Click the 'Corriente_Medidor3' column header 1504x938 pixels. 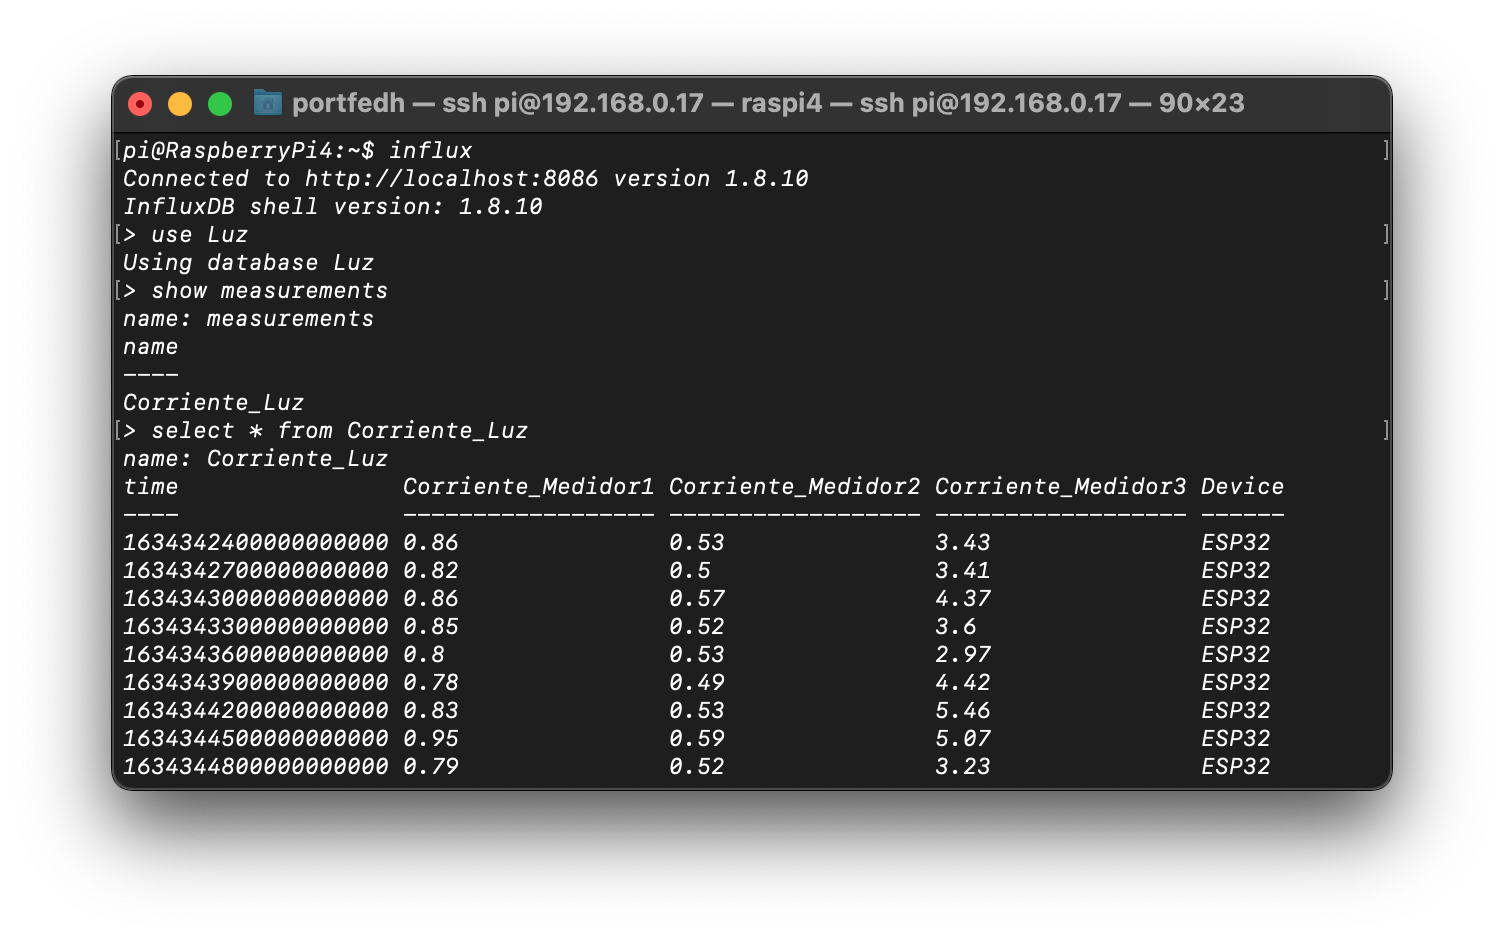[x=1060, y=486]
